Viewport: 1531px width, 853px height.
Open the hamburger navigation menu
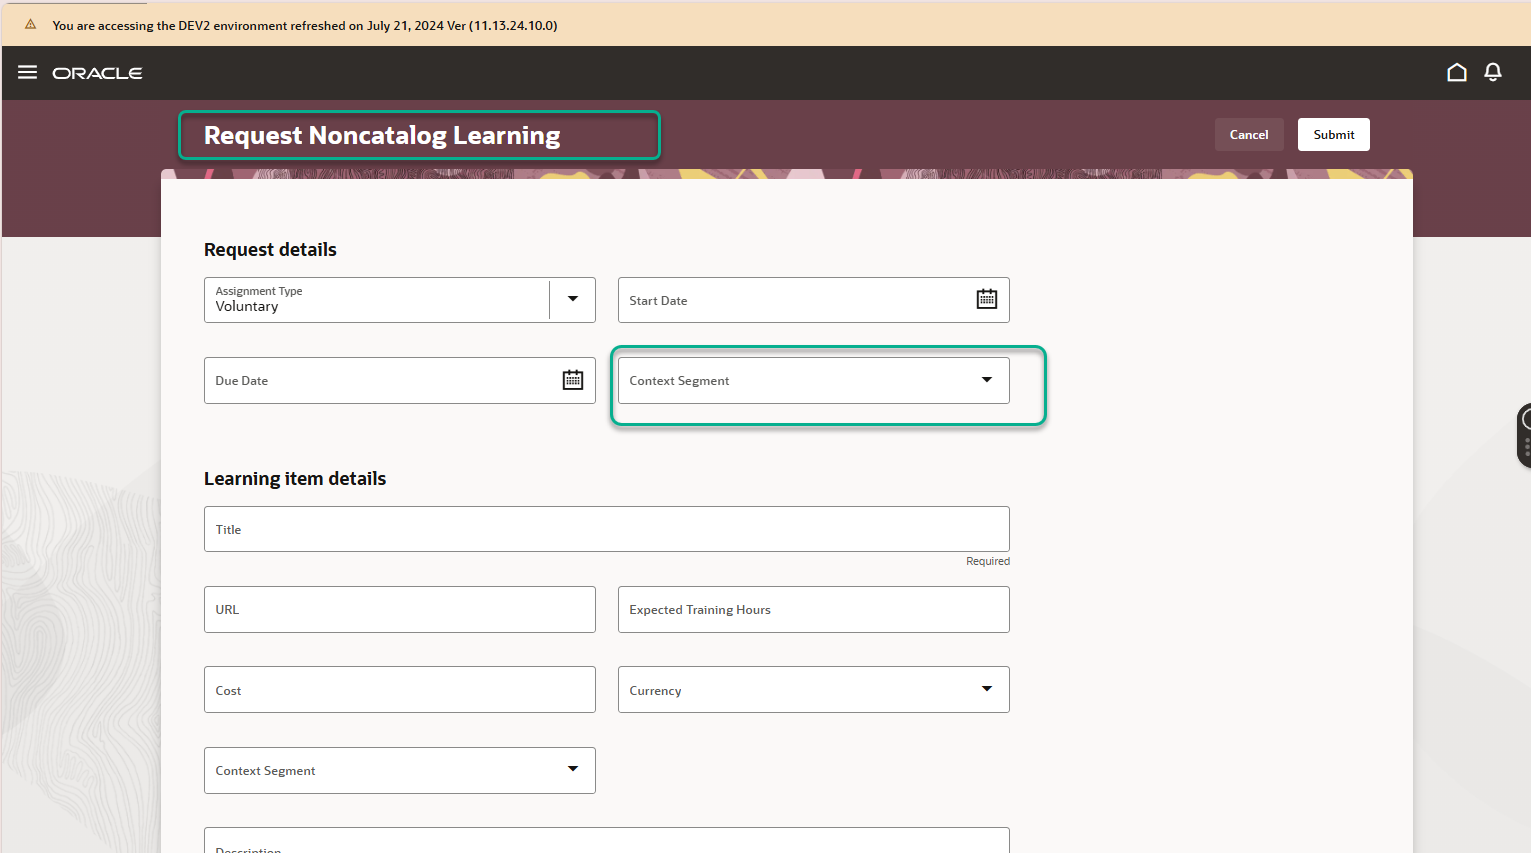pos(28,73)
